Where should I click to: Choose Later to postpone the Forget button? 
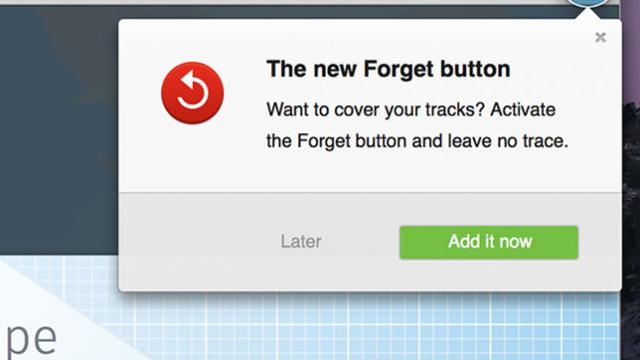tap(301, 242)
